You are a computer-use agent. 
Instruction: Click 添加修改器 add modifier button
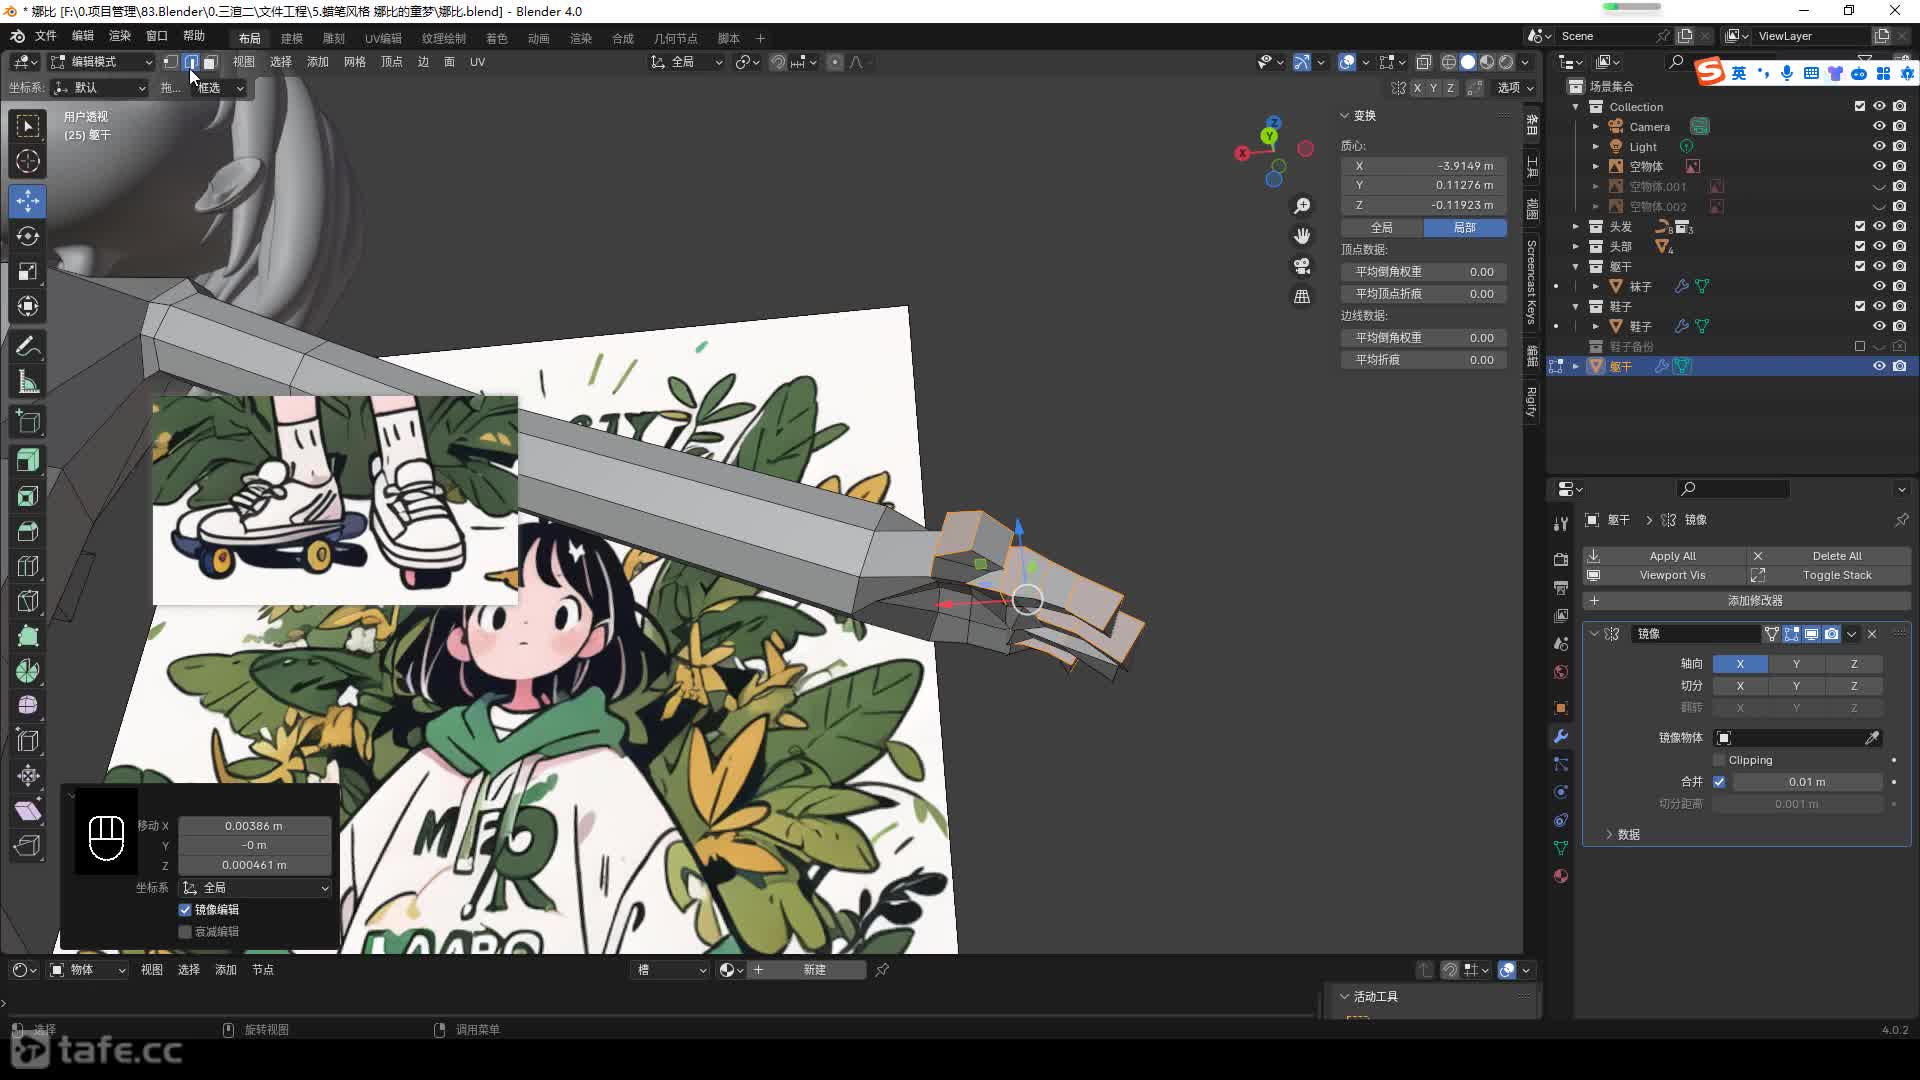pyautogui.click(x=1747, y=601)
